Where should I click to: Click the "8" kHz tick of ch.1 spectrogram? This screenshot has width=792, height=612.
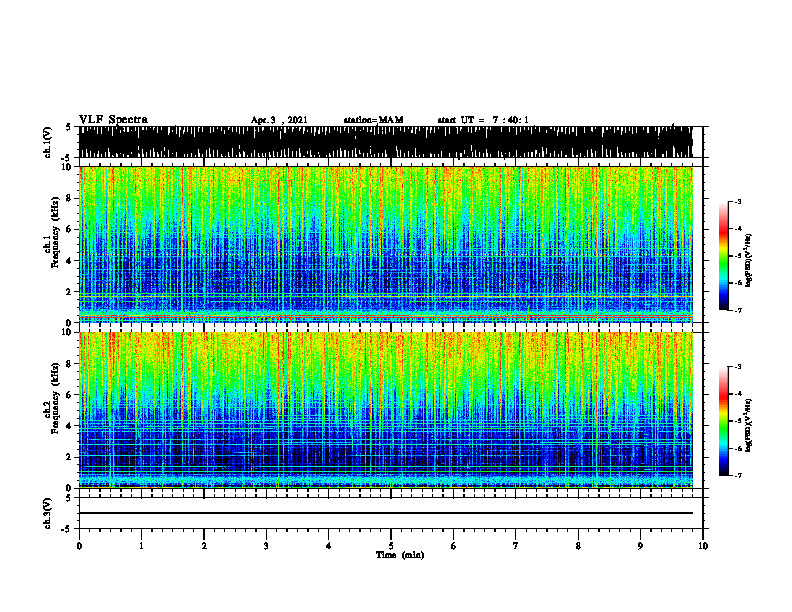(70, 198)
